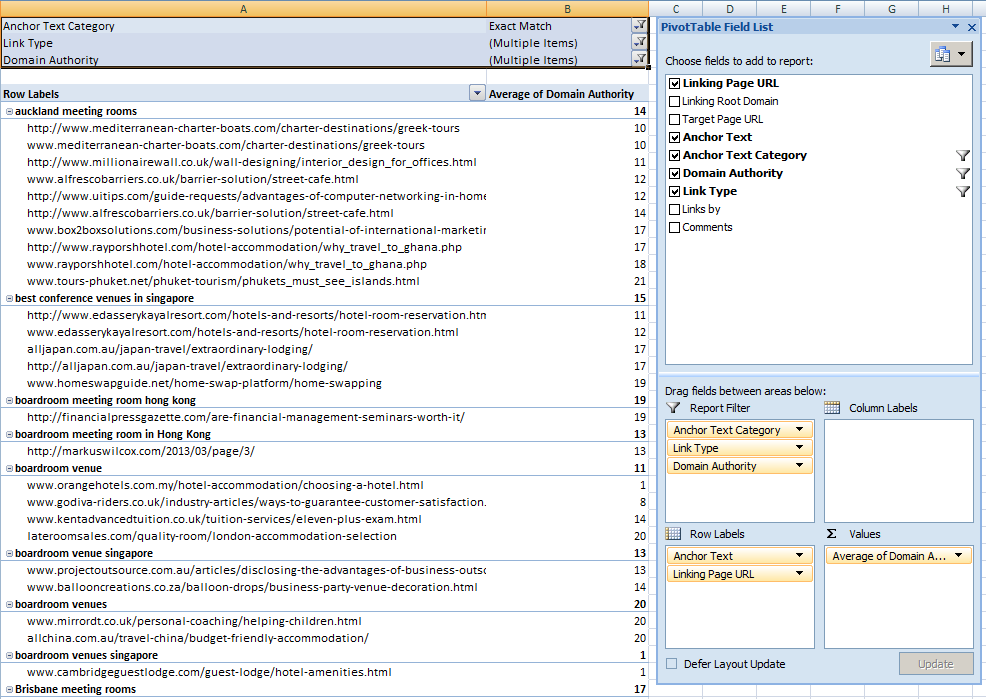Enable the Target Page URL field checkbox
The image size is (986, 699).
tap(675, 119)
